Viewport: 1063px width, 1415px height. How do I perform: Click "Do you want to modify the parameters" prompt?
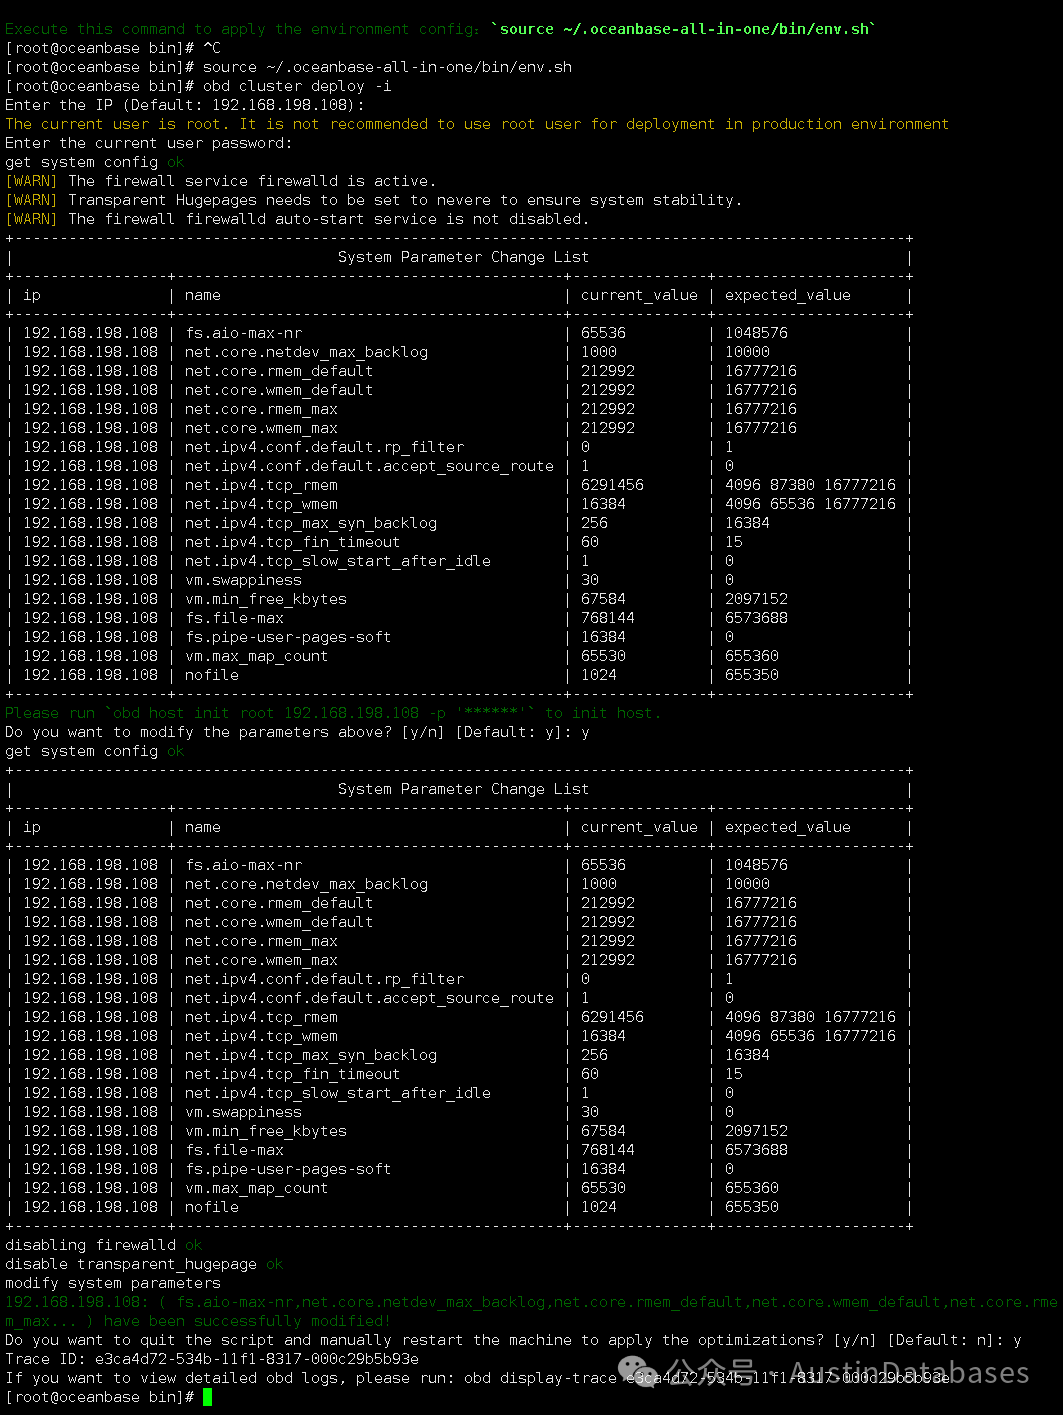pos(297,732)
